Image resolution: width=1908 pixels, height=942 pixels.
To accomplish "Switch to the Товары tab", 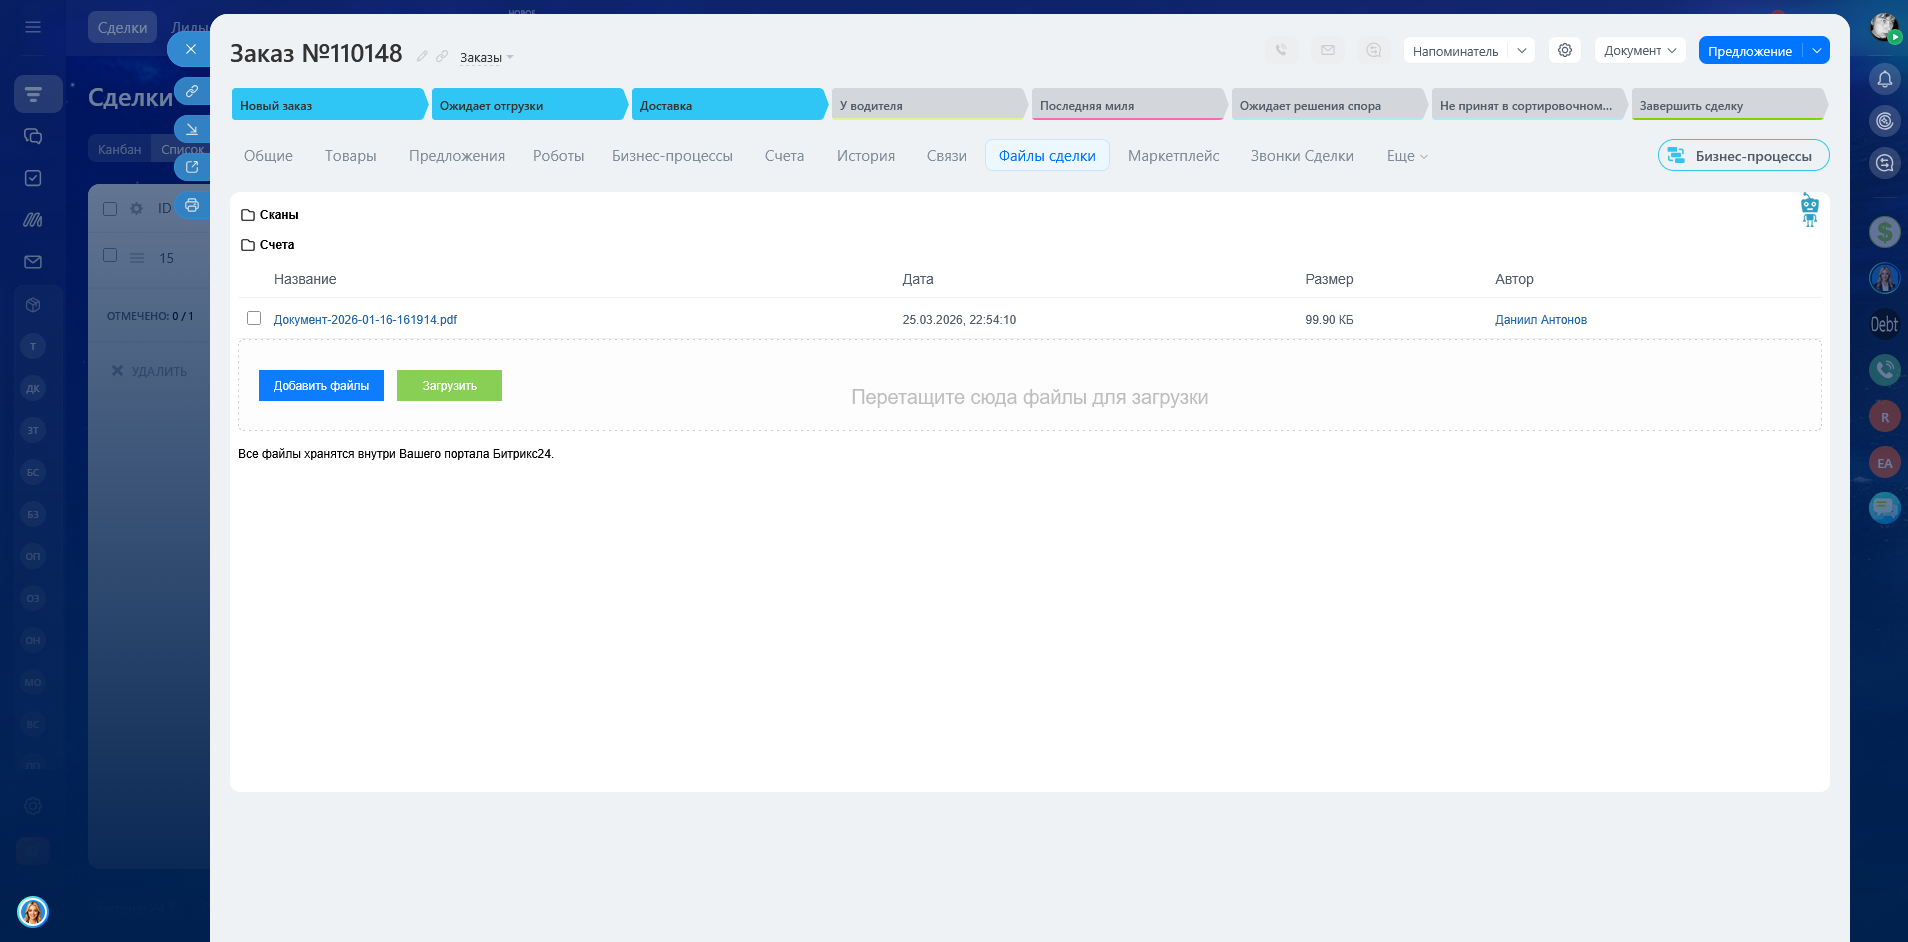I will point(350,156).
